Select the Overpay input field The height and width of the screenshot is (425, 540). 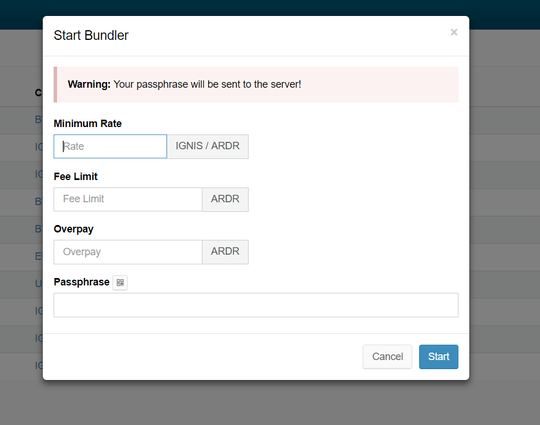pos(128,252)
